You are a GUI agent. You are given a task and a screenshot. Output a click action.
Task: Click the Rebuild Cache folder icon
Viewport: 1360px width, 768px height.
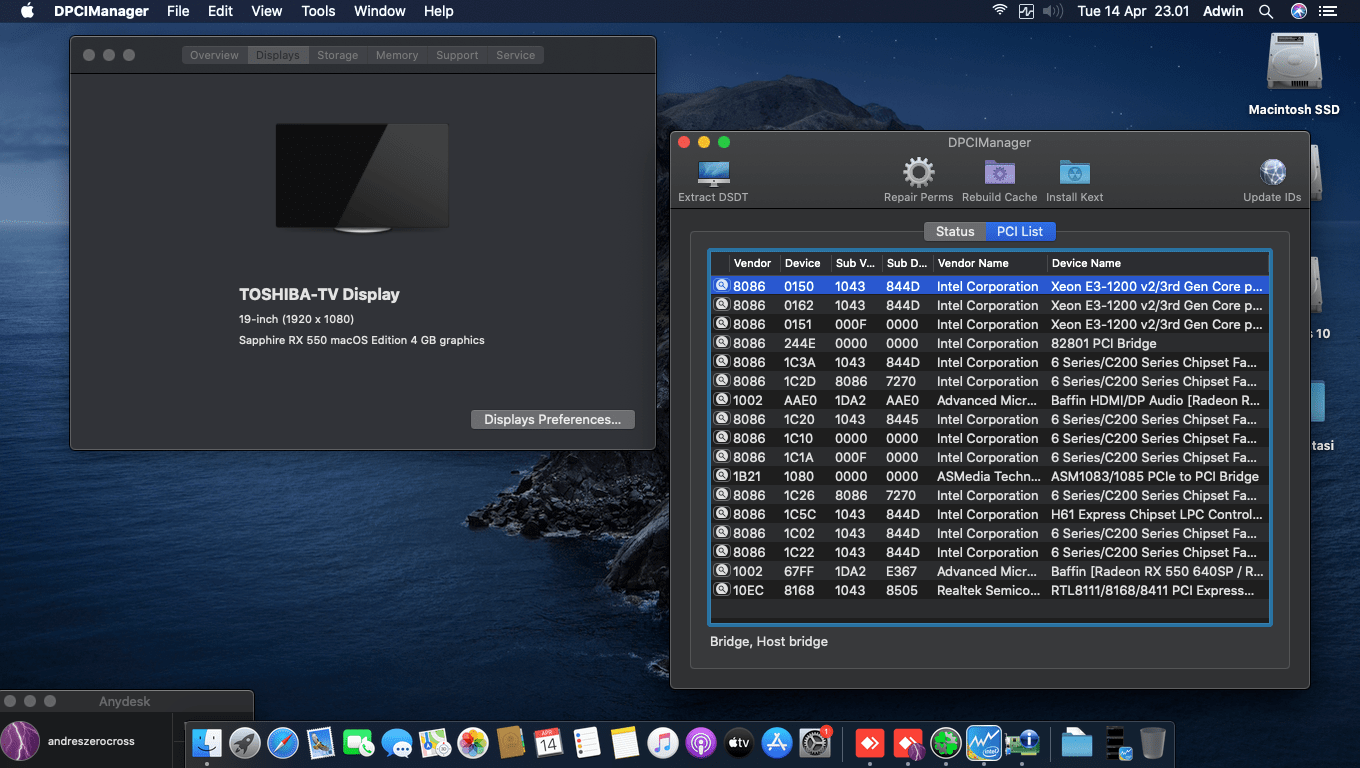pos(999,172)
